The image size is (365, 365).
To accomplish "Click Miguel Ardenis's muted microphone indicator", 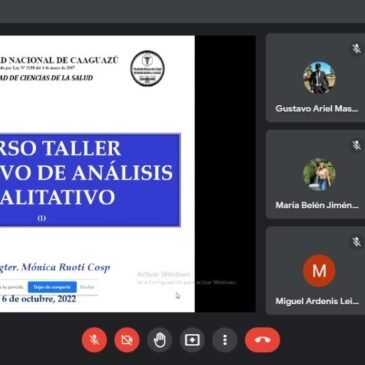I will [356, 242].
